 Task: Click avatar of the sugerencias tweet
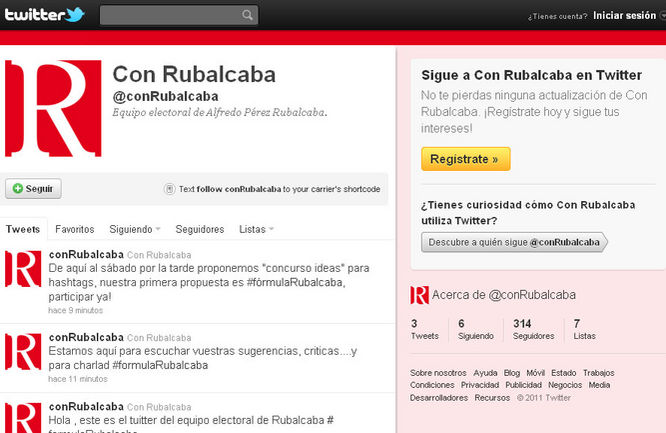coord(23,351)
